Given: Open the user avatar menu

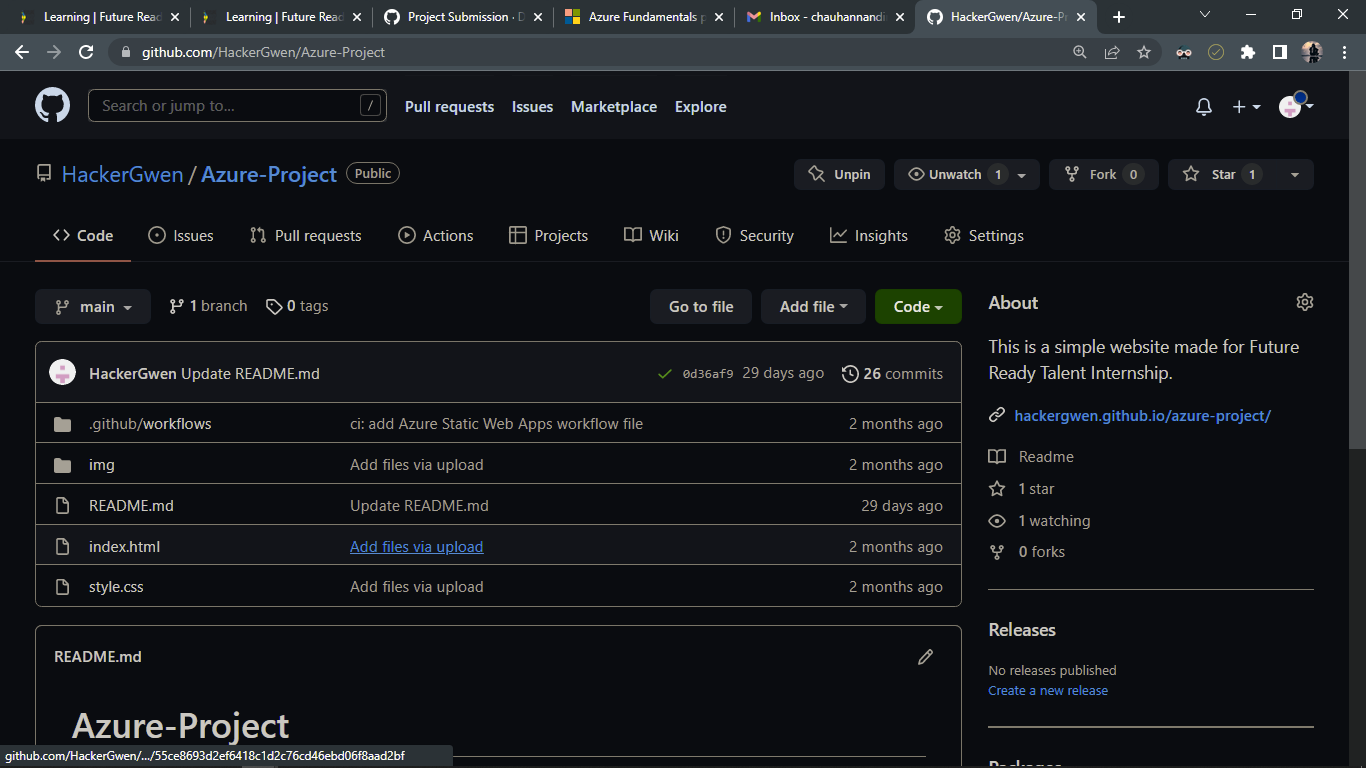Looking at the screenshot, I should [x=1296, y=106].
